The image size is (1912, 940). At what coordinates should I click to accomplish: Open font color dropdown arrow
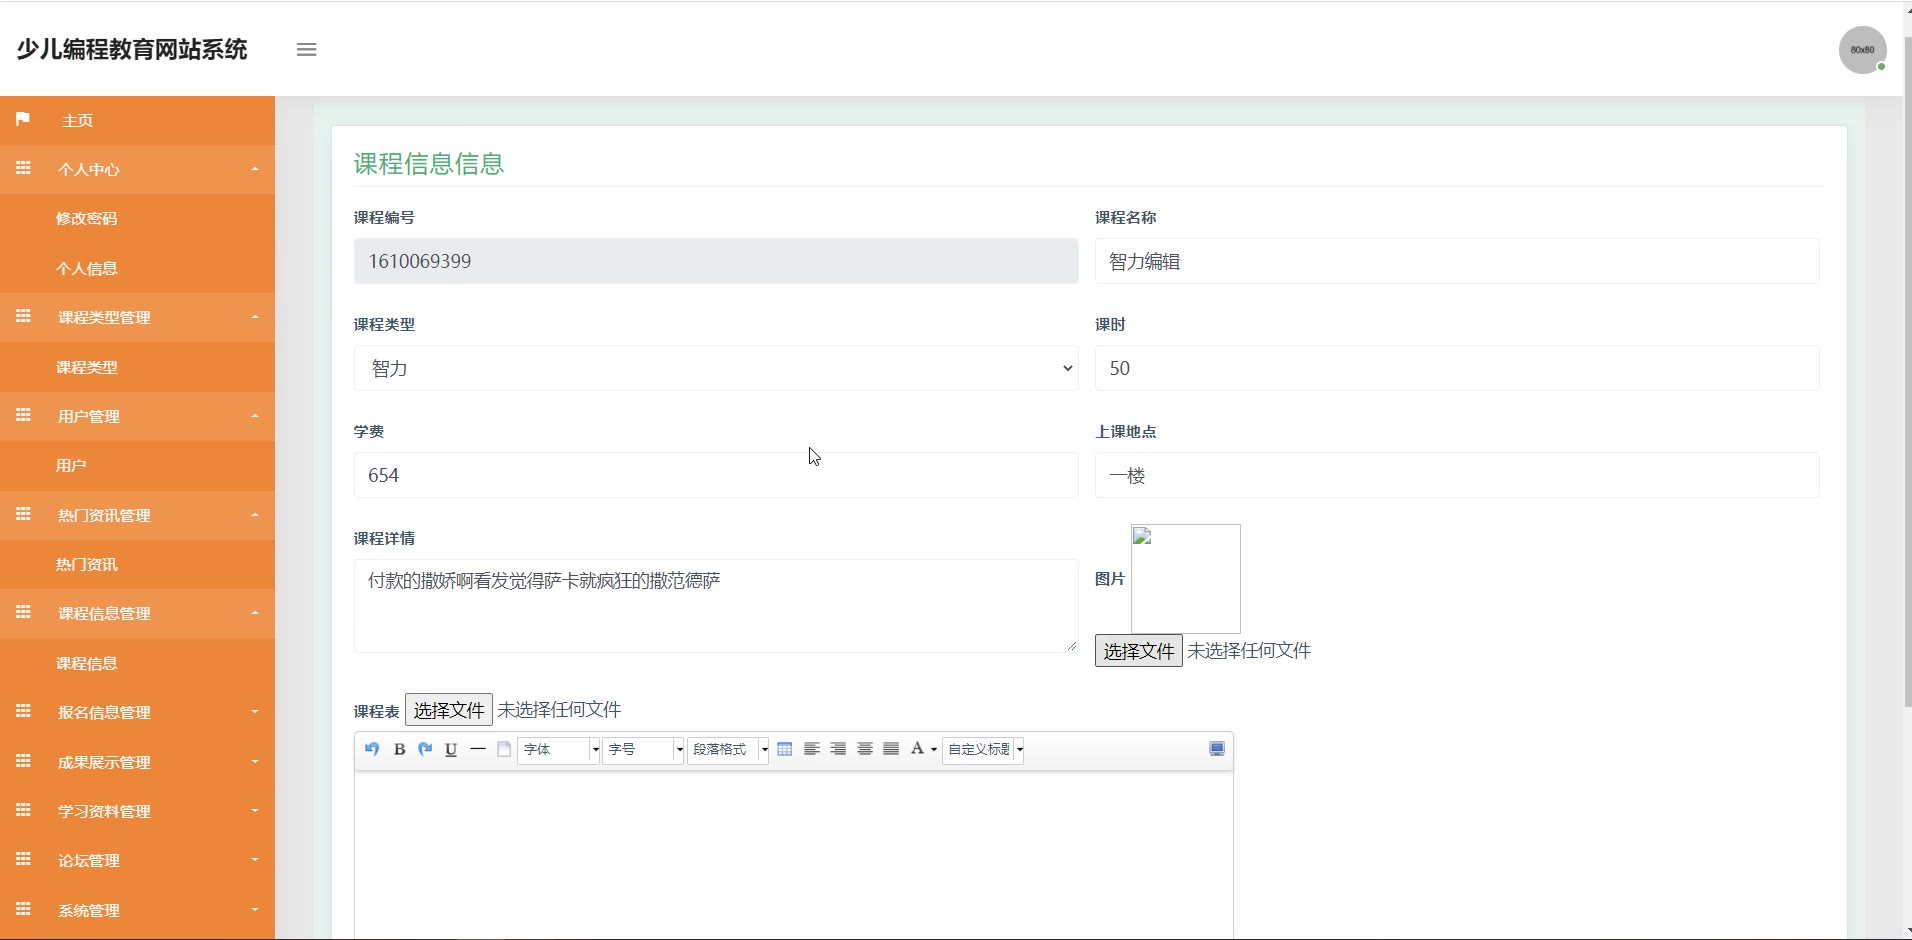(934, 750)
